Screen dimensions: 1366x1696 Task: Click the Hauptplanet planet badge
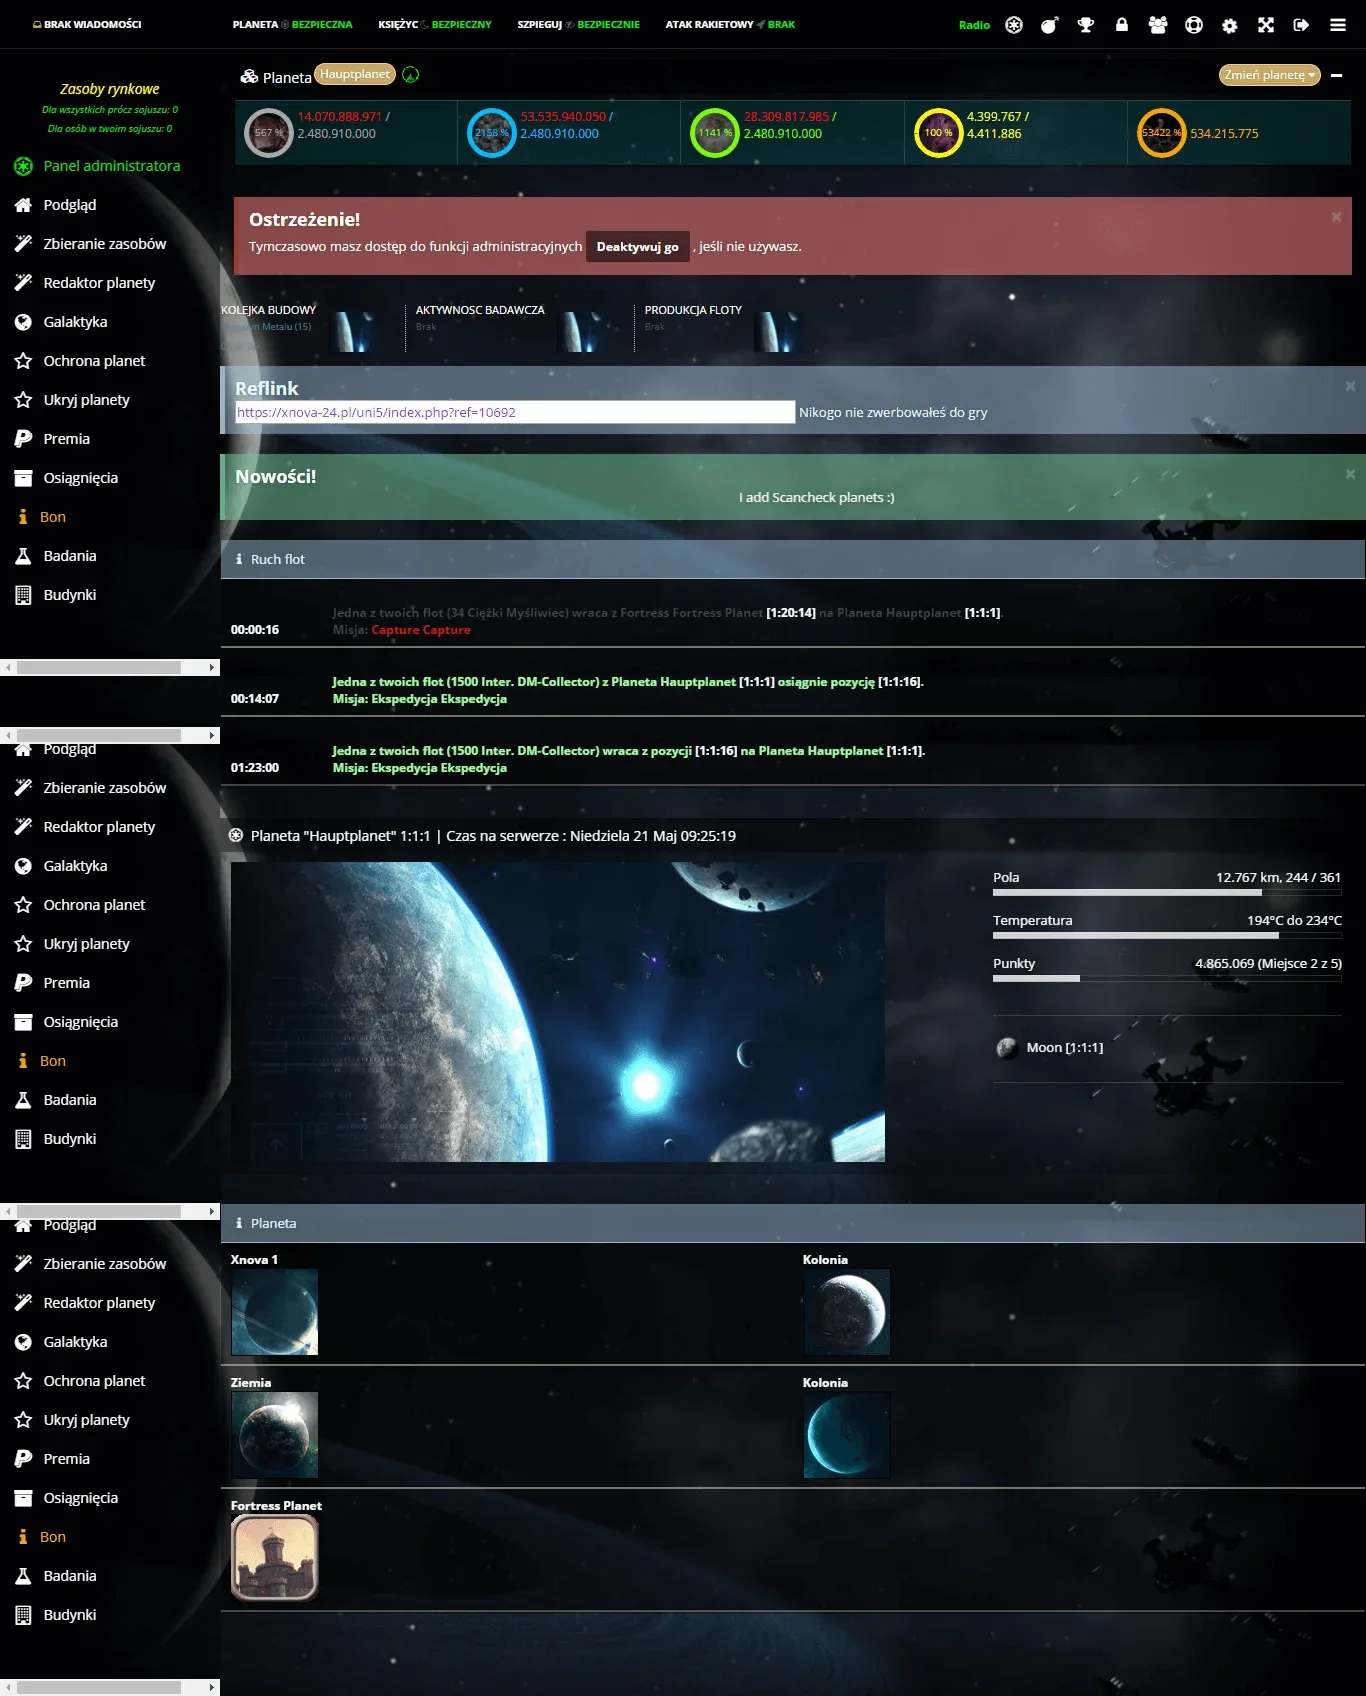coord(355,74)
